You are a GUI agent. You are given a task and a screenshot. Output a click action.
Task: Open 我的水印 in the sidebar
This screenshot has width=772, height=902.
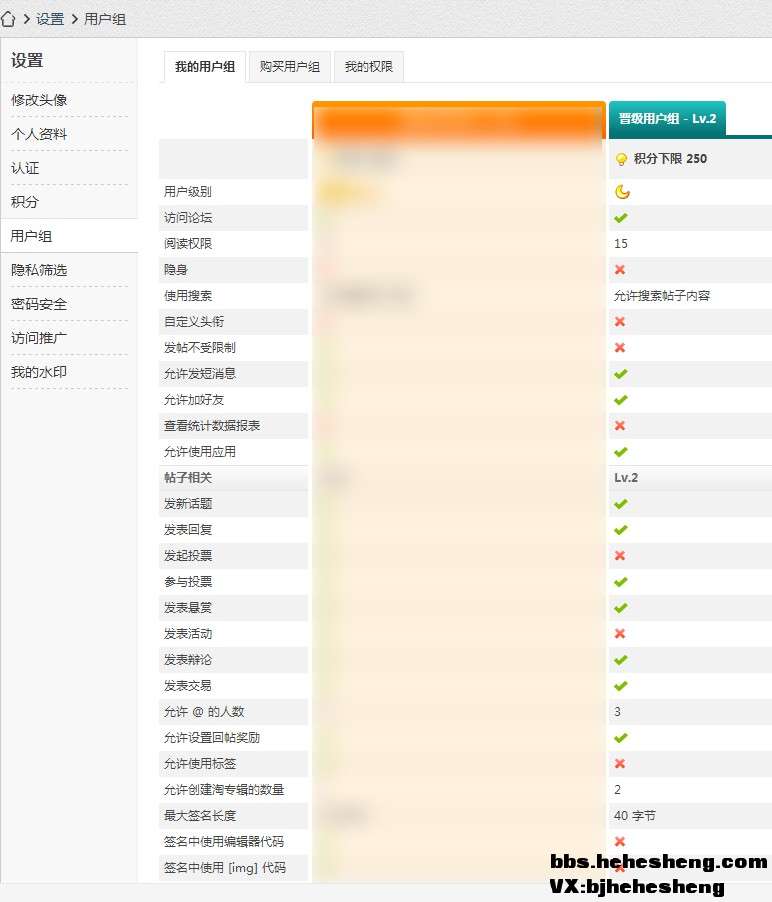tap(39, 372)
